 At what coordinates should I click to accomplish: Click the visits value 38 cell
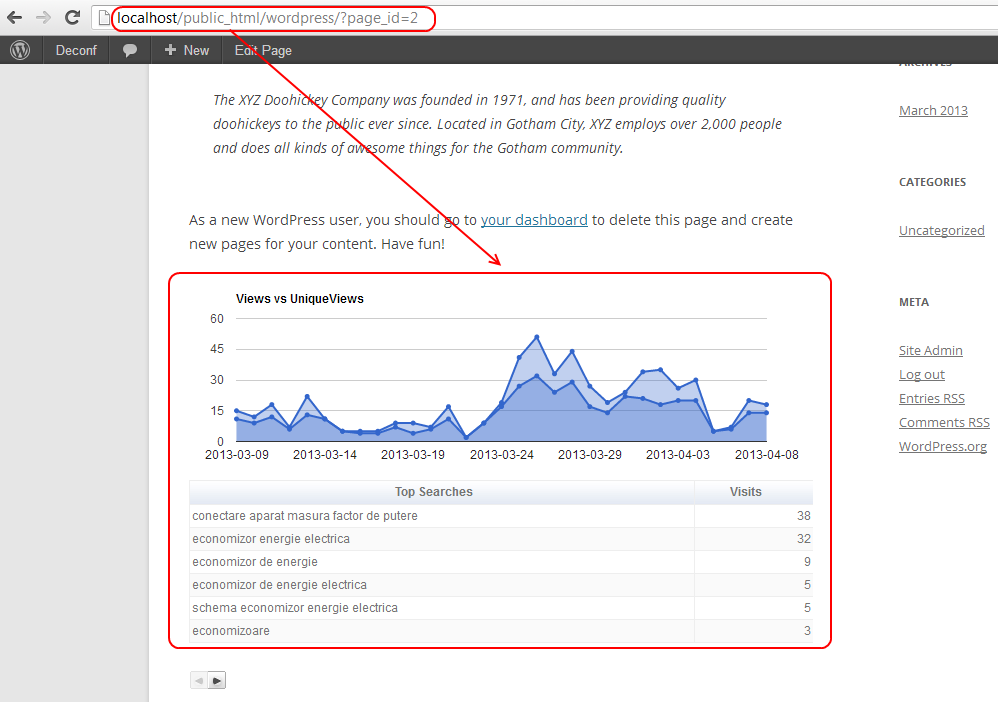754,516
